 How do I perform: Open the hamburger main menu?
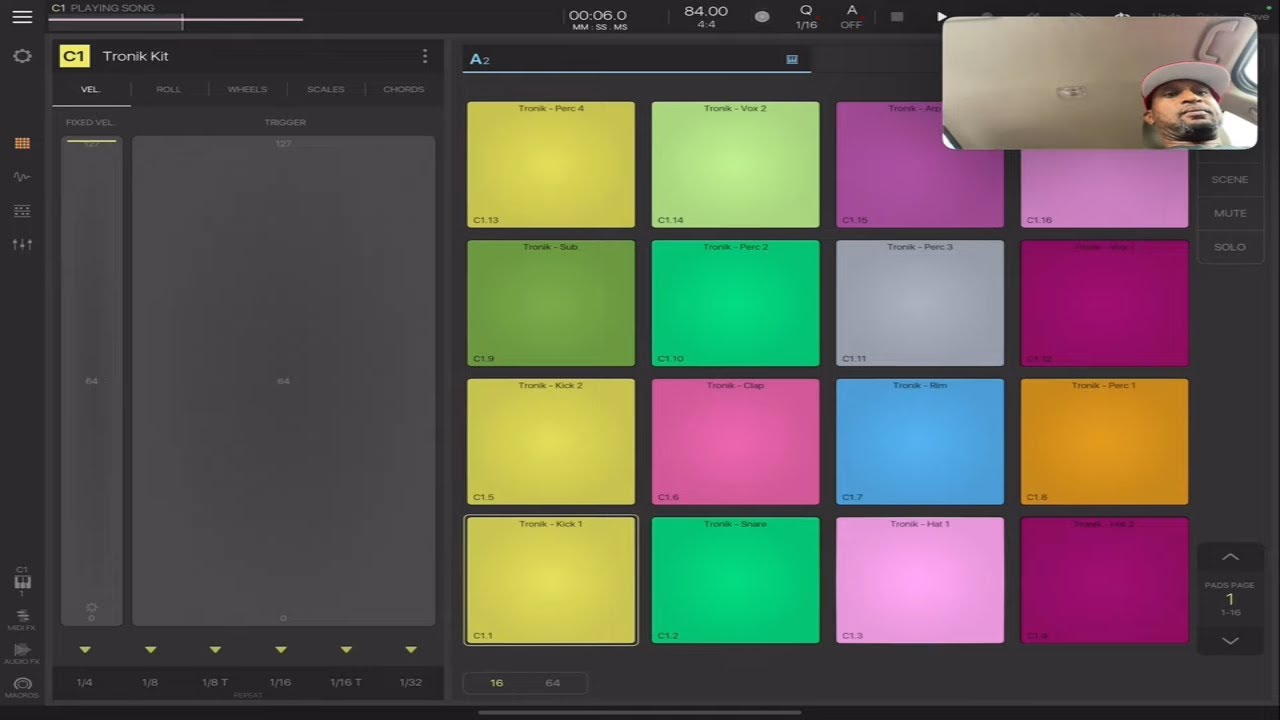[22, 16]
